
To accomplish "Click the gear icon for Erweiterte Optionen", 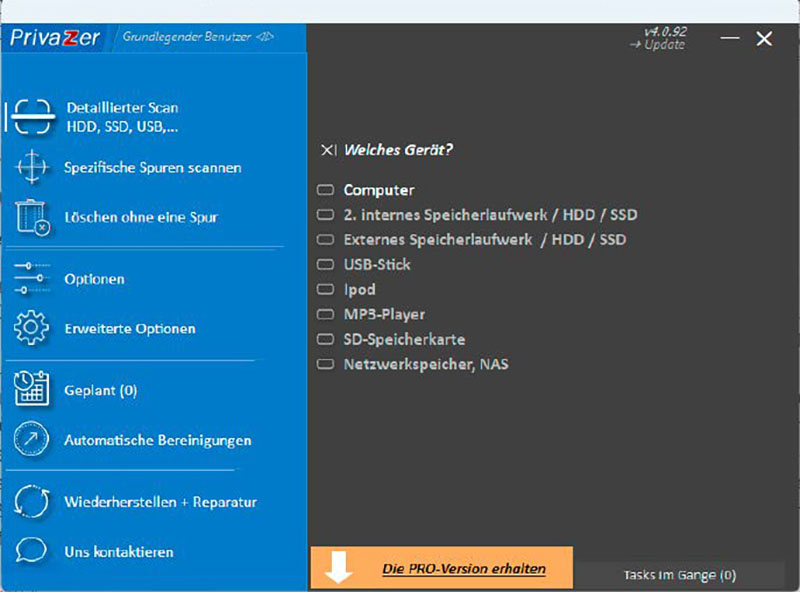I will click(x=32, y=328).
